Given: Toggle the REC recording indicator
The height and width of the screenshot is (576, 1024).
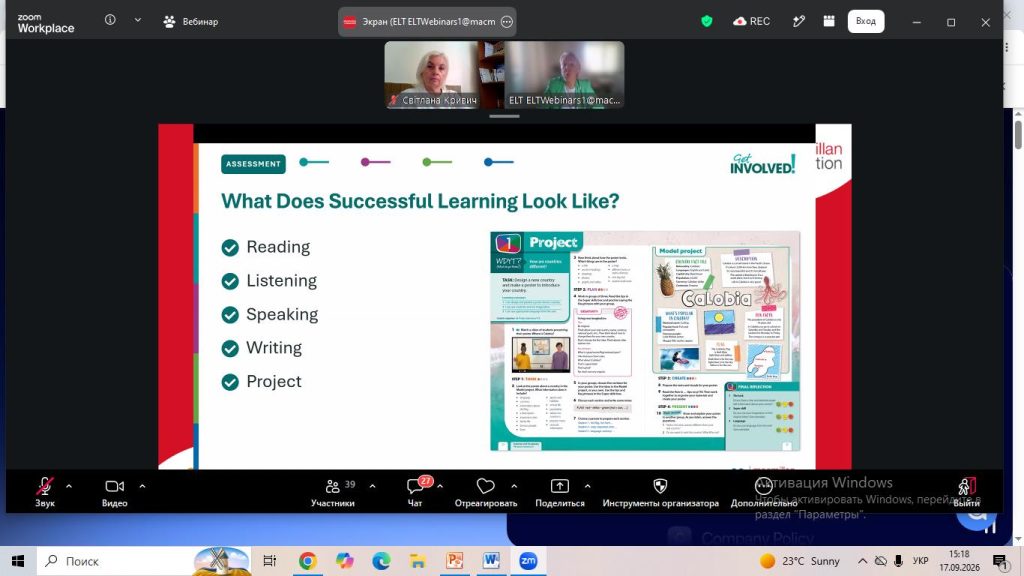Looking at the screenshot, I should [752, 22].
